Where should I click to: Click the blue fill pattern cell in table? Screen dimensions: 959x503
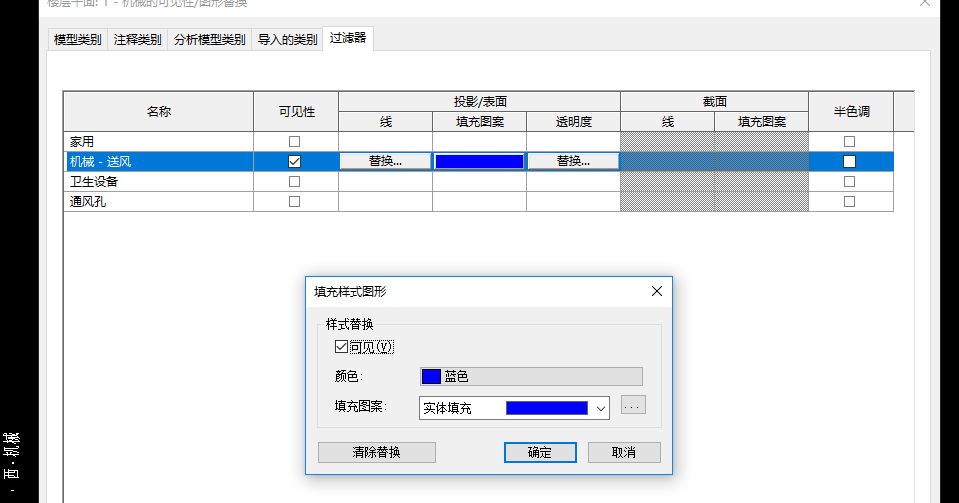[x=479, y=162]
